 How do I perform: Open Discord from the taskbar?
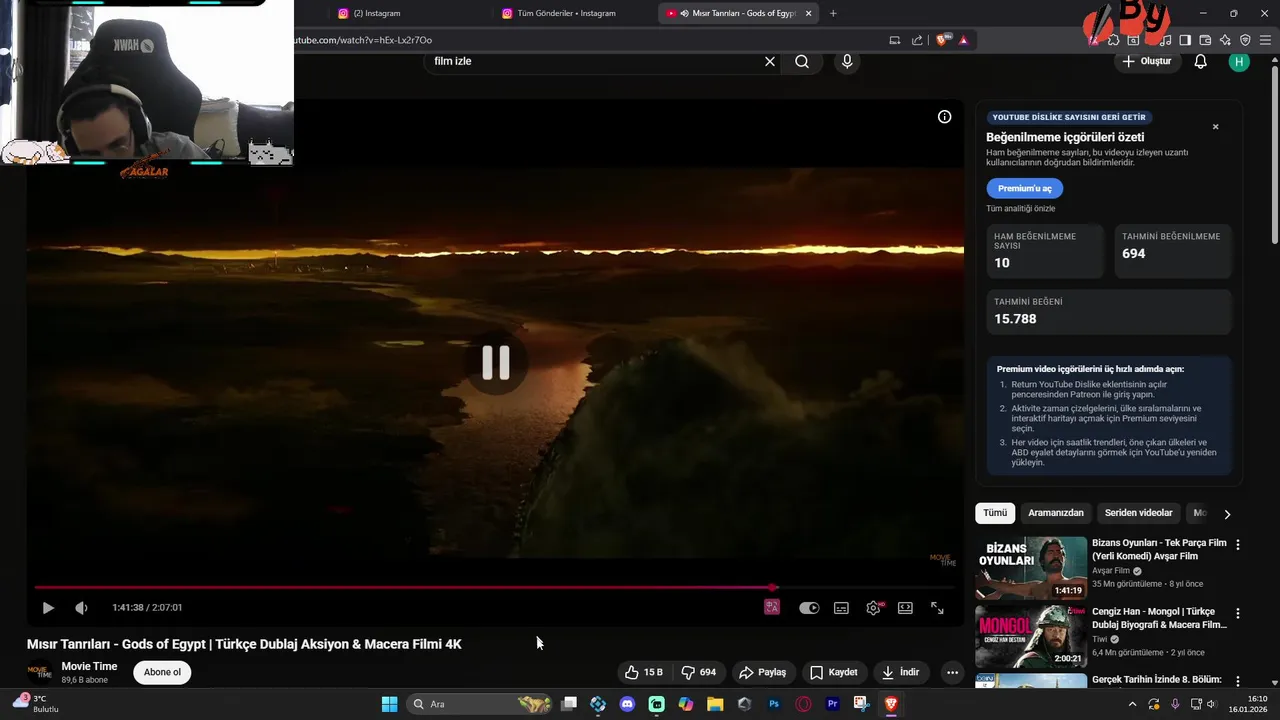coord(627,704)
